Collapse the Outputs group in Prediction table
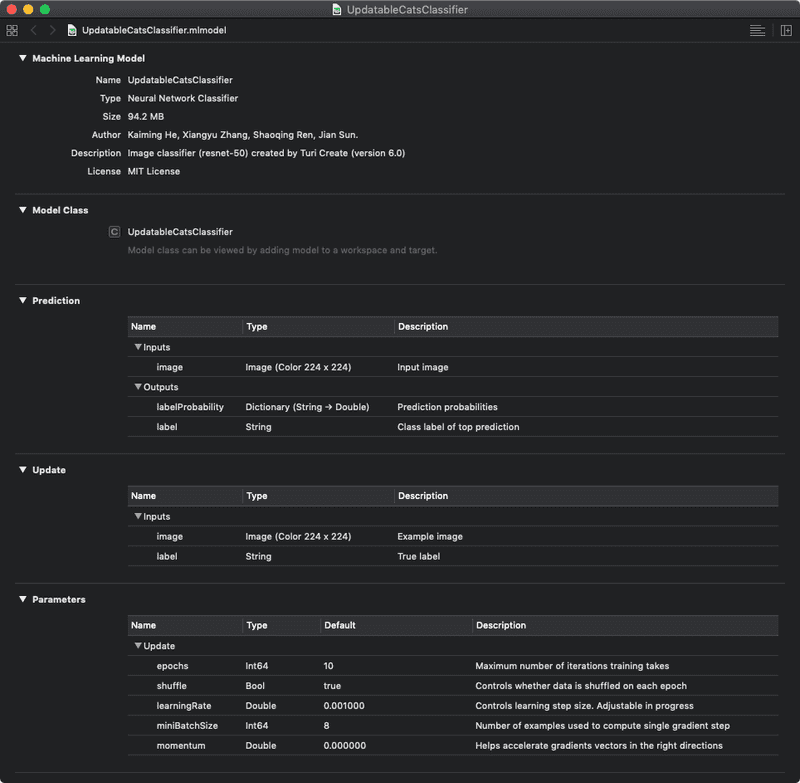 tap(138, 387)
